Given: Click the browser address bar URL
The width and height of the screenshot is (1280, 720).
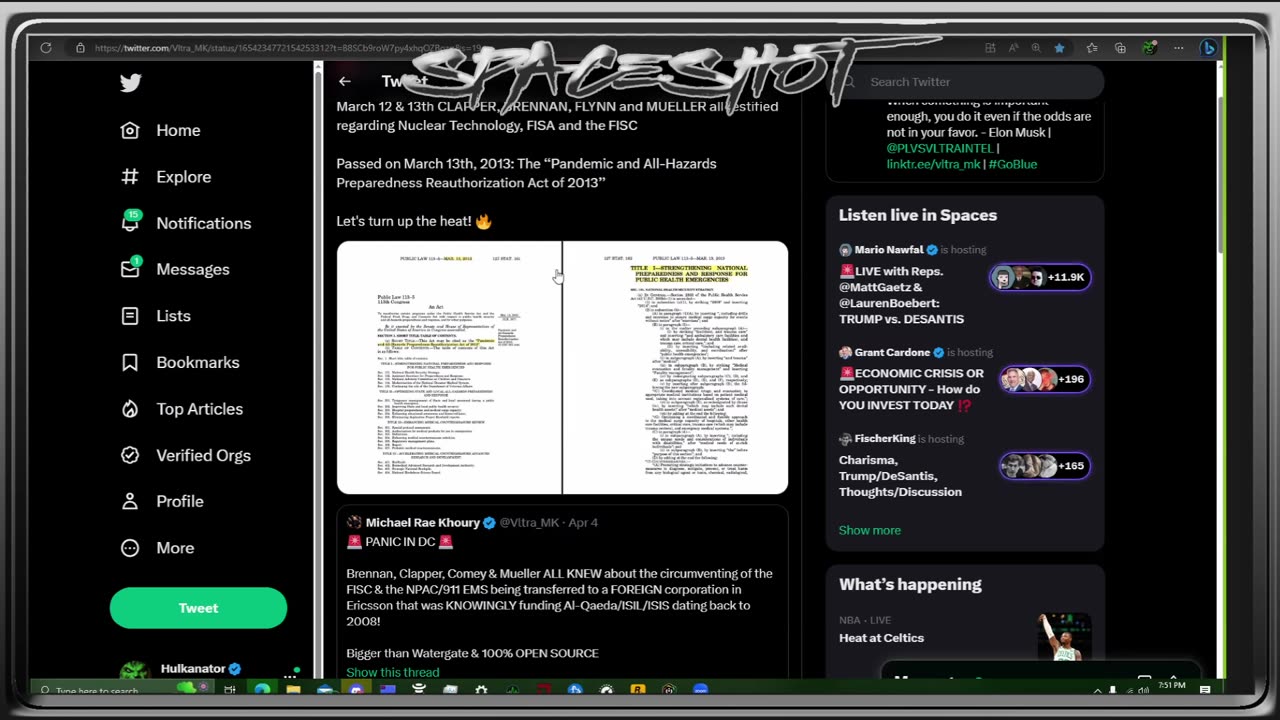Looking at the screenshot, I should [x=288, y=48].
